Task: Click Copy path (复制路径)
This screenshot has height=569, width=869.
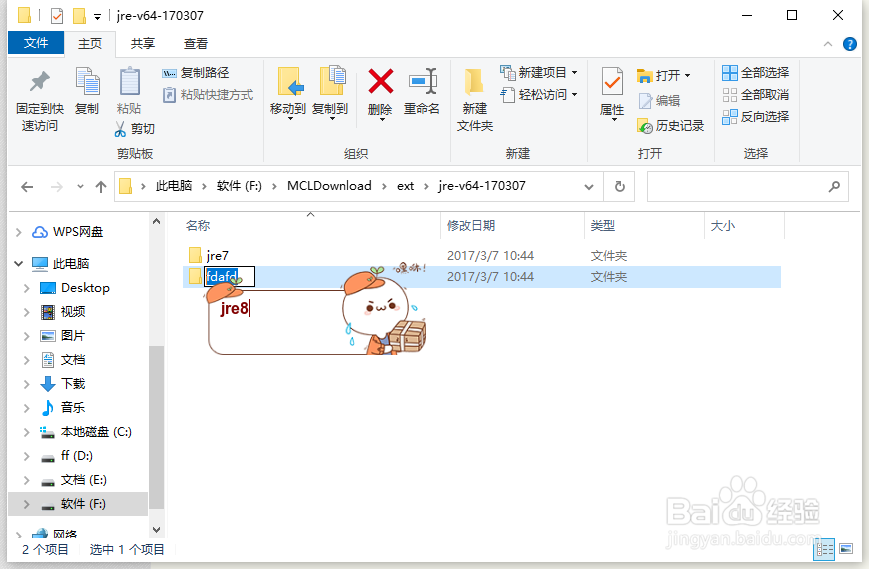Action: pos(196,73)
